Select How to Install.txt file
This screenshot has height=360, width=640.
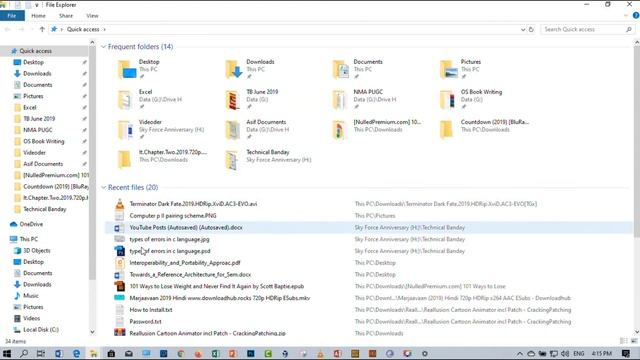pyautogui.click(x=151, y=310)
